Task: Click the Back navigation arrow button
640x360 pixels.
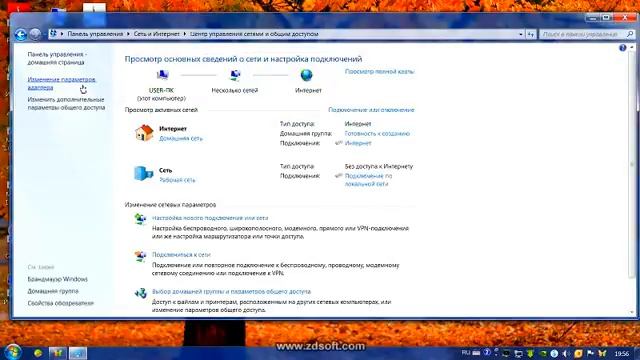Action: click(x=20, y=34)
